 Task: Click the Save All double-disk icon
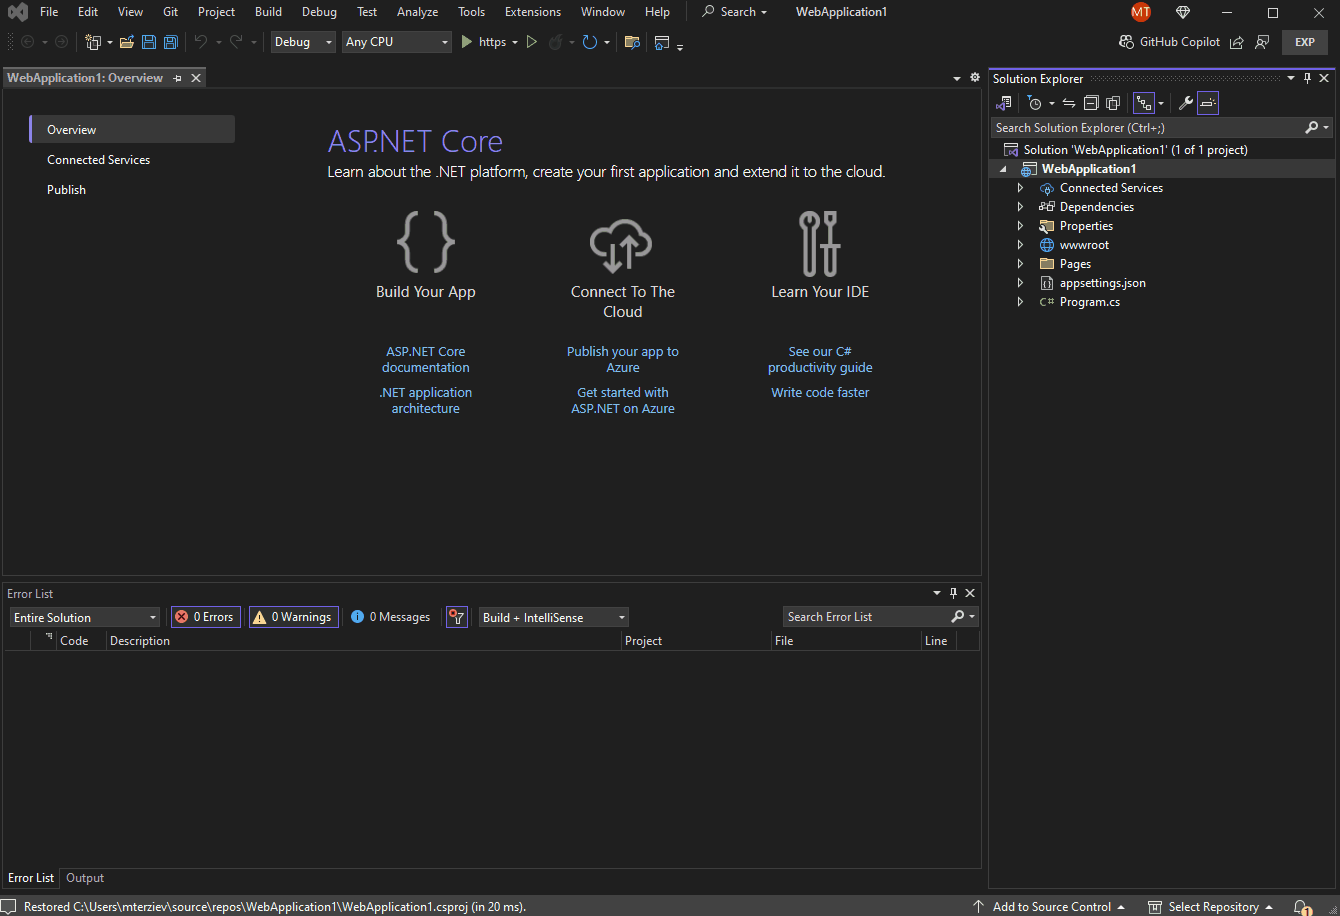pos(171,42)
